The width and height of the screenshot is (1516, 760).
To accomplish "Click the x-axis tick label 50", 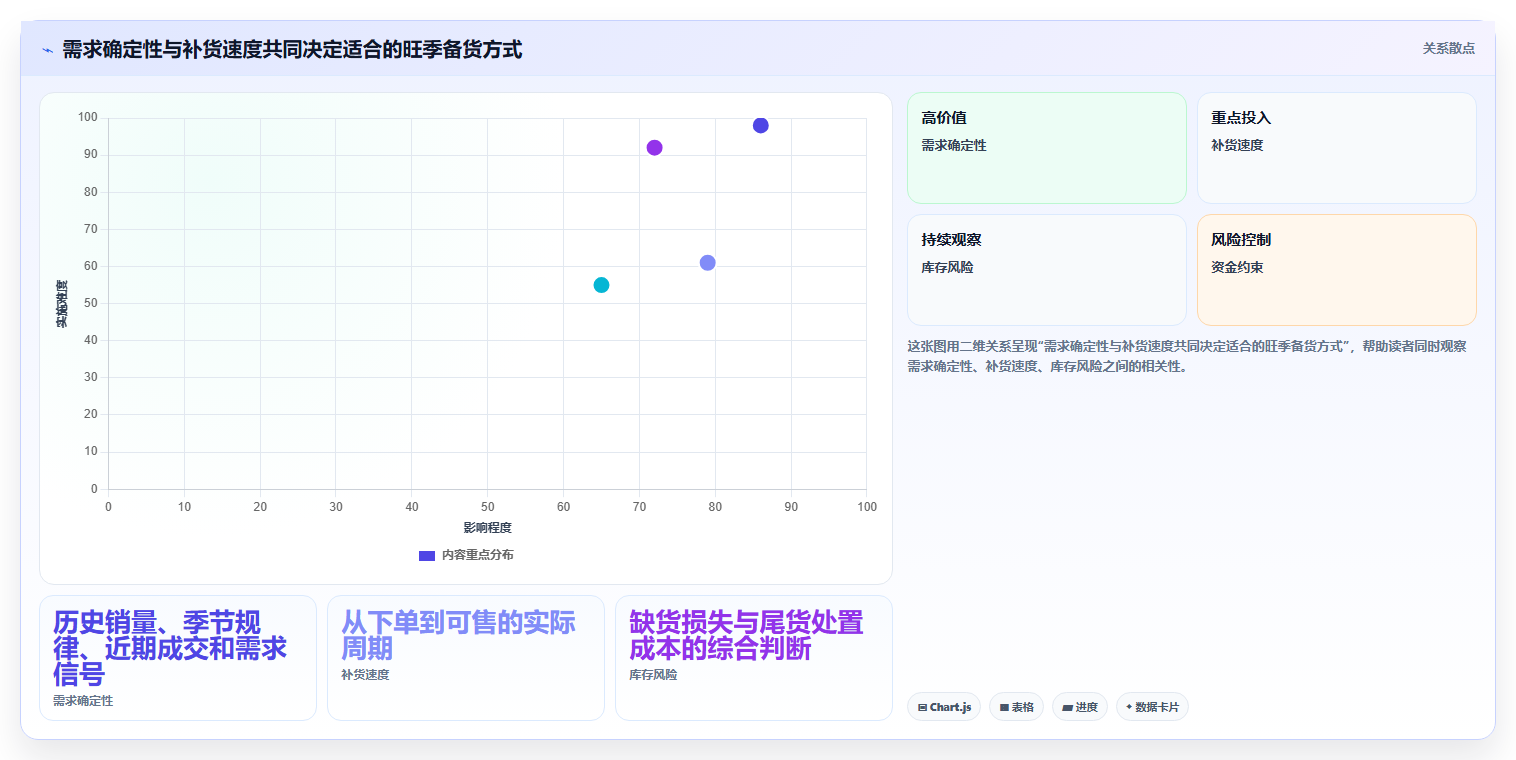I will coord(487,507).
